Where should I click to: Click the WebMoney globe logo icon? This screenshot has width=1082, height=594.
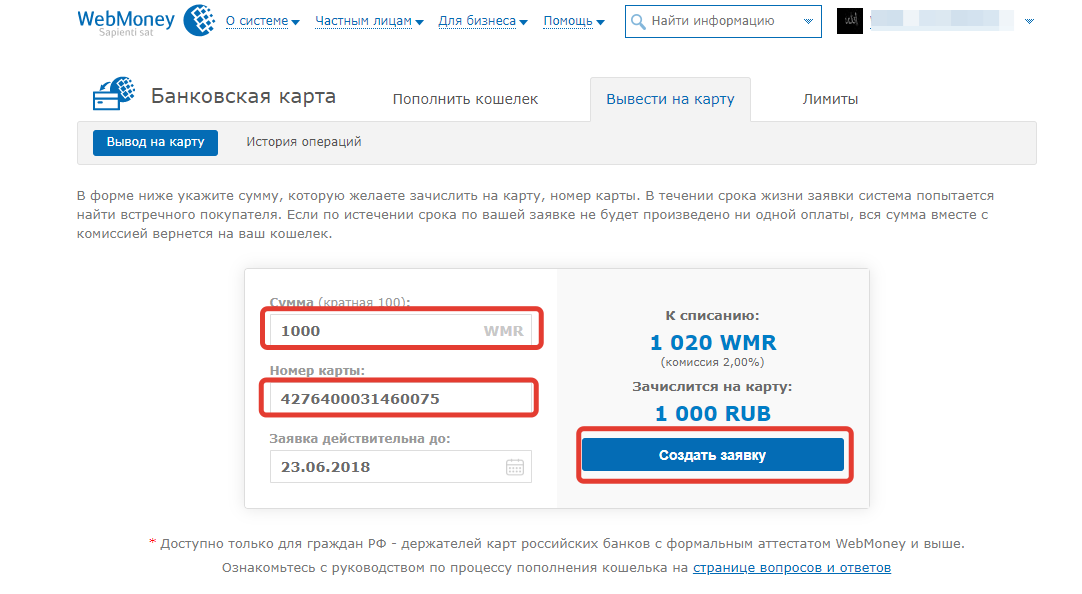pyautogui.click(x=199, y=20)
